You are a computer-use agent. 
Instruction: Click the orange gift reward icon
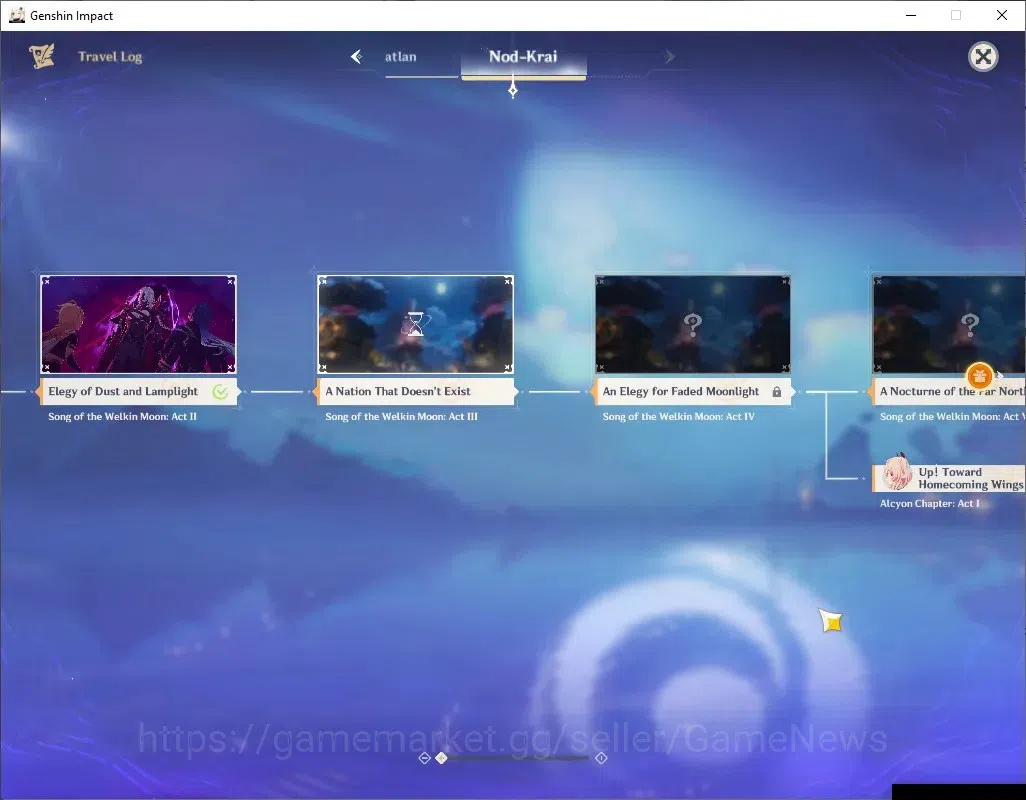click(x=980, y=375)
